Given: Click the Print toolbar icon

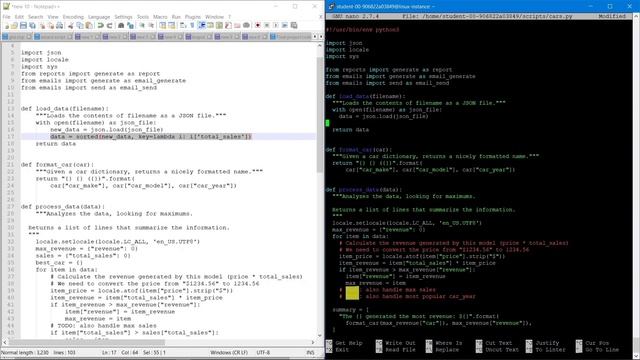Looking at the screenshot, I should point(60,25).
